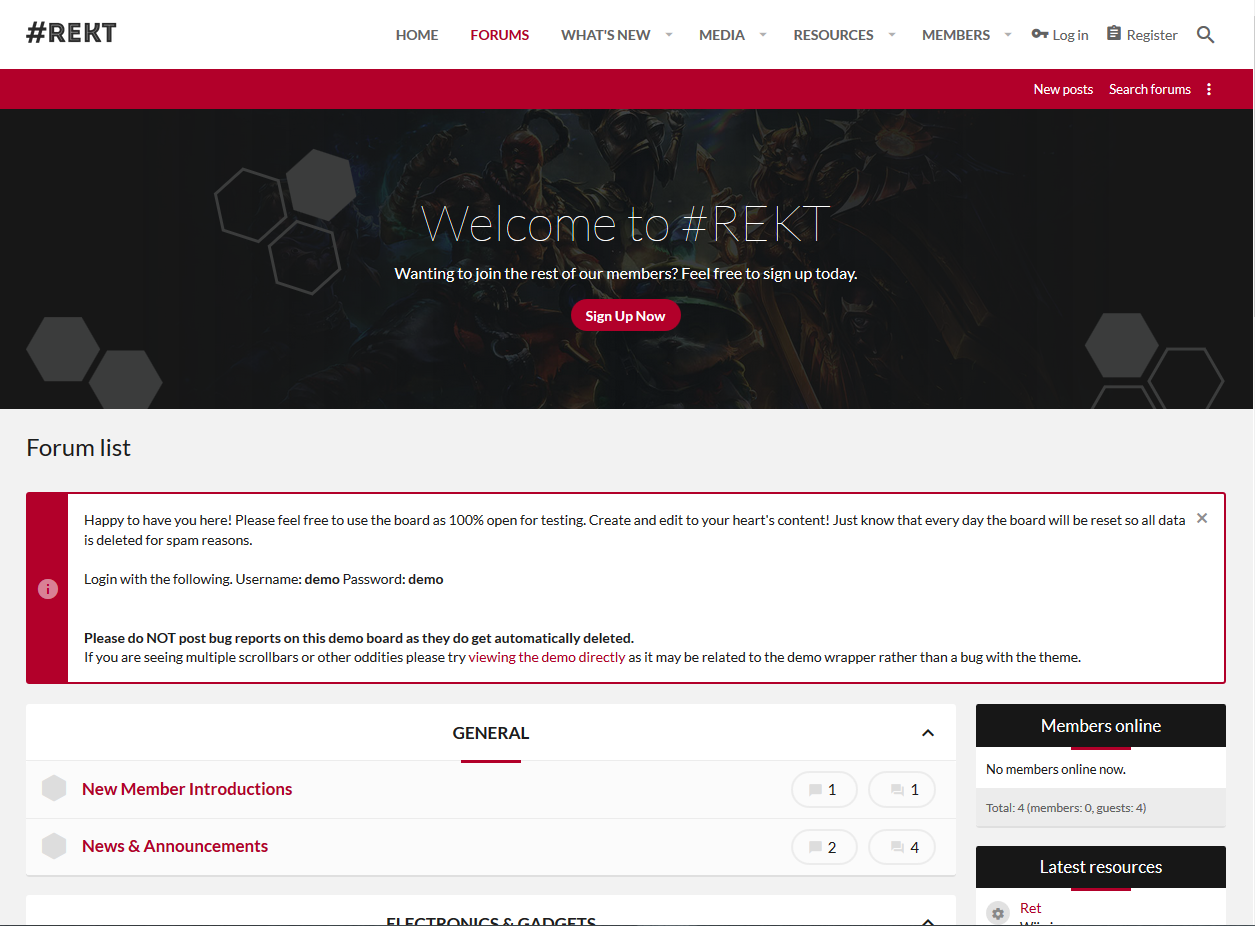The image size is (1255, 926).
Task: Open the New posts link
Action: point(1063,89)
